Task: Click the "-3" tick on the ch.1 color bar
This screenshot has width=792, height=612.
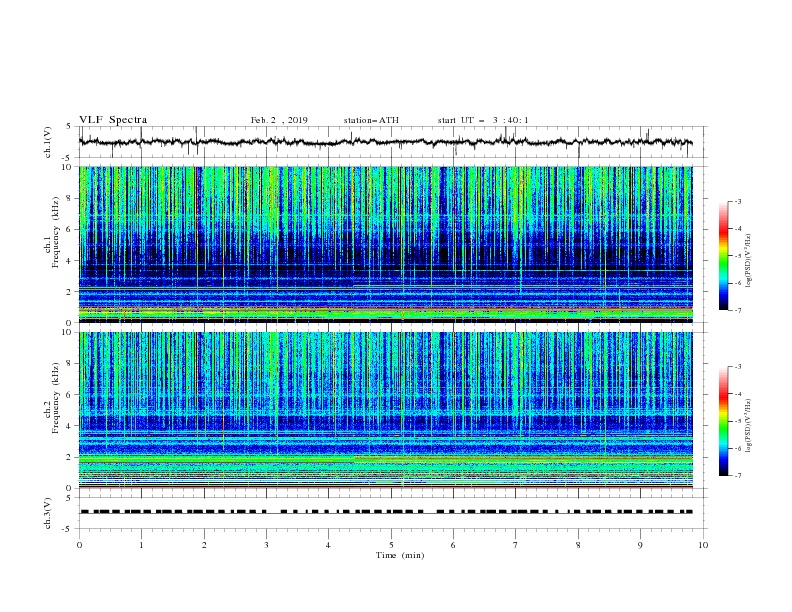Action: point(737,201)
